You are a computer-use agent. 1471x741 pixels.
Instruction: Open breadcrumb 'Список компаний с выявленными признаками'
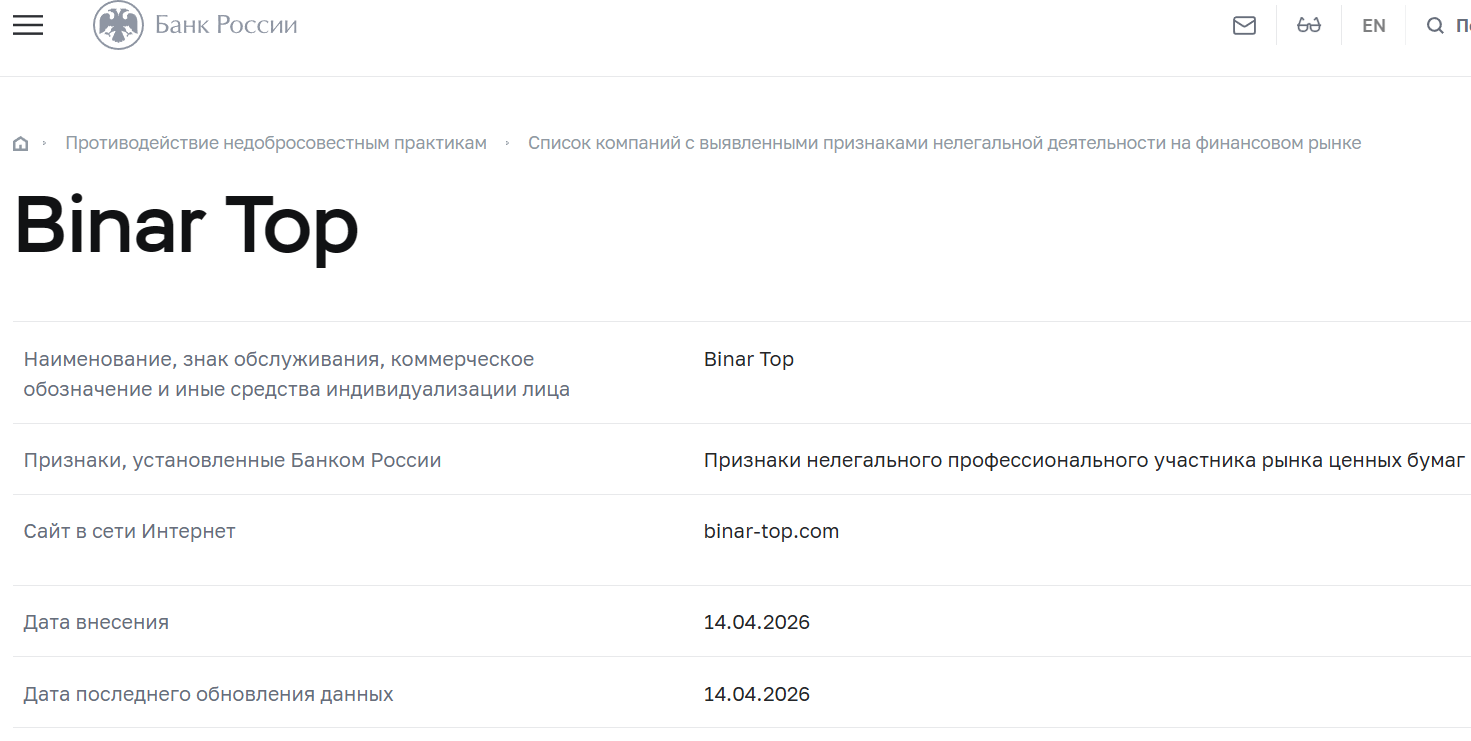(x=945, y=142)
